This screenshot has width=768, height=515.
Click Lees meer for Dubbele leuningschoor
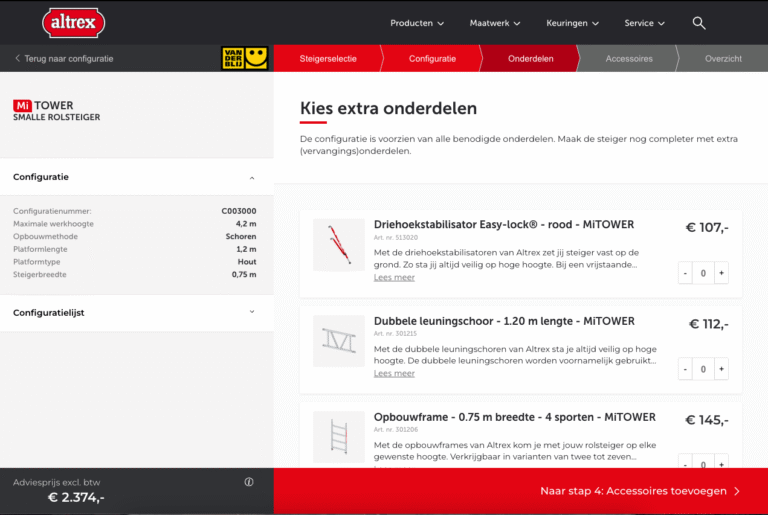point(394,373)
